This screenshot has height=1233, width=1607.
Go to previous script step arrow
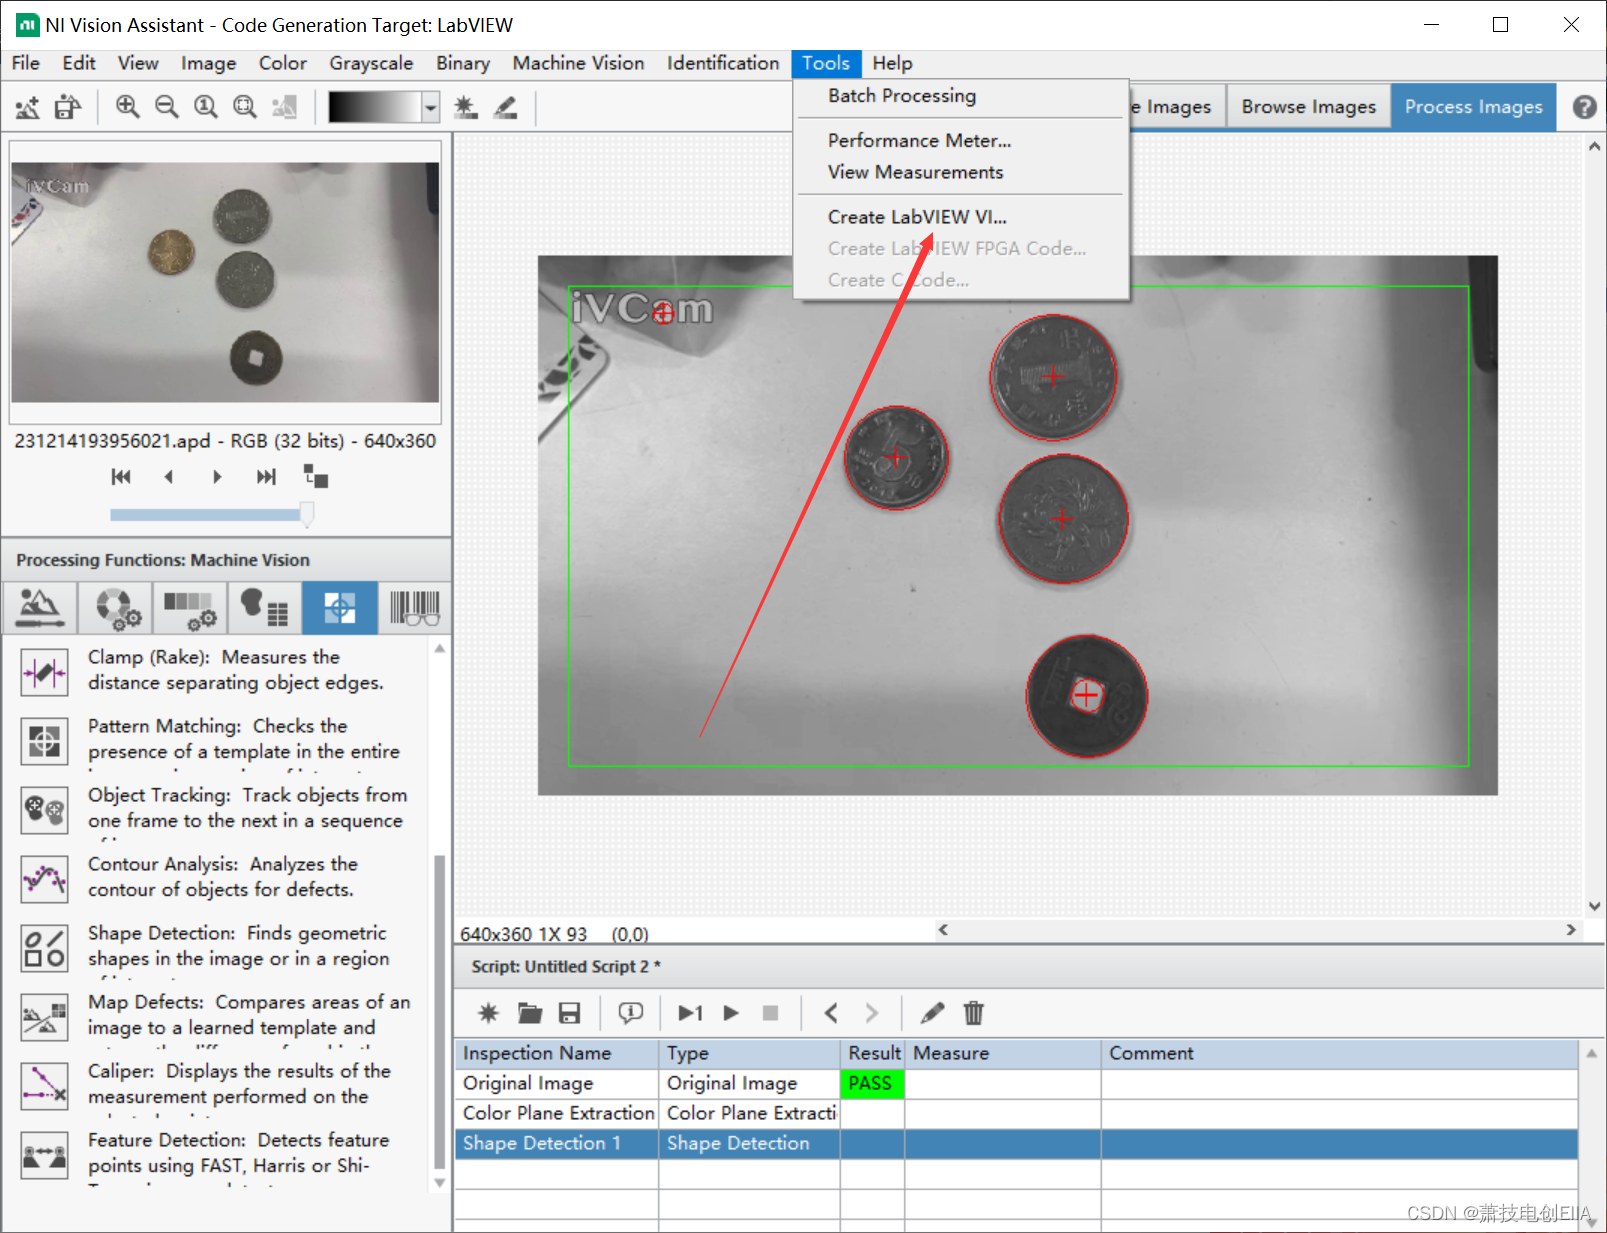tap(831, 1013)
